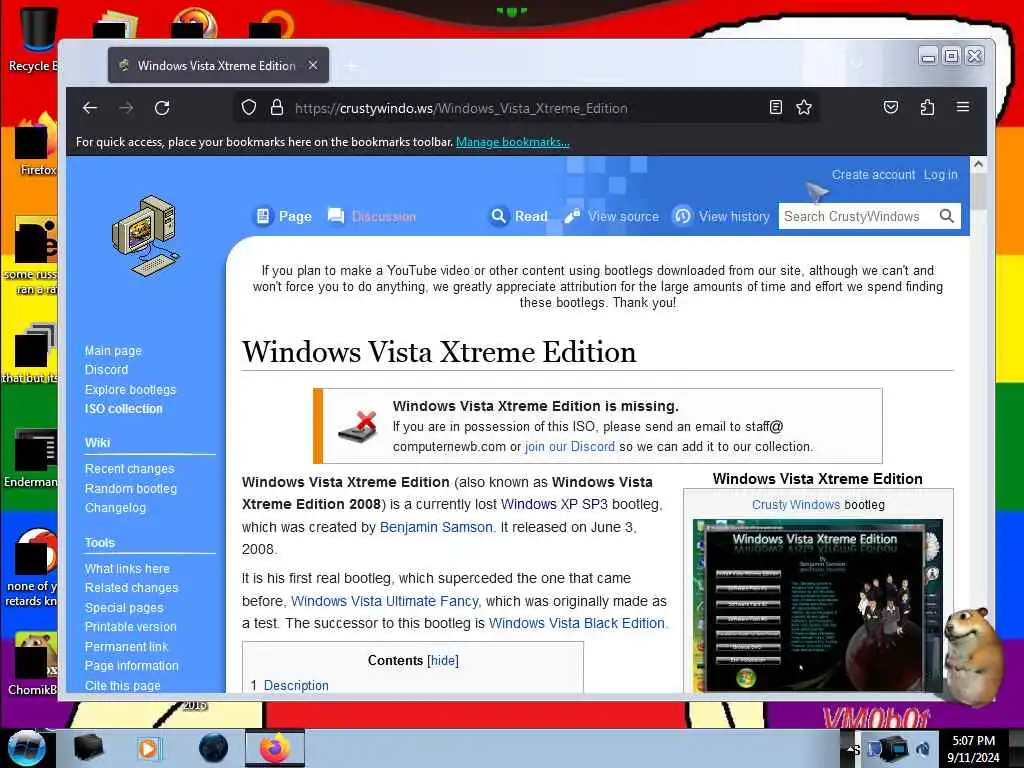Open the tracking protection shield icon
The height and width of the screenshot is (768, 1024).
[249, 108]
